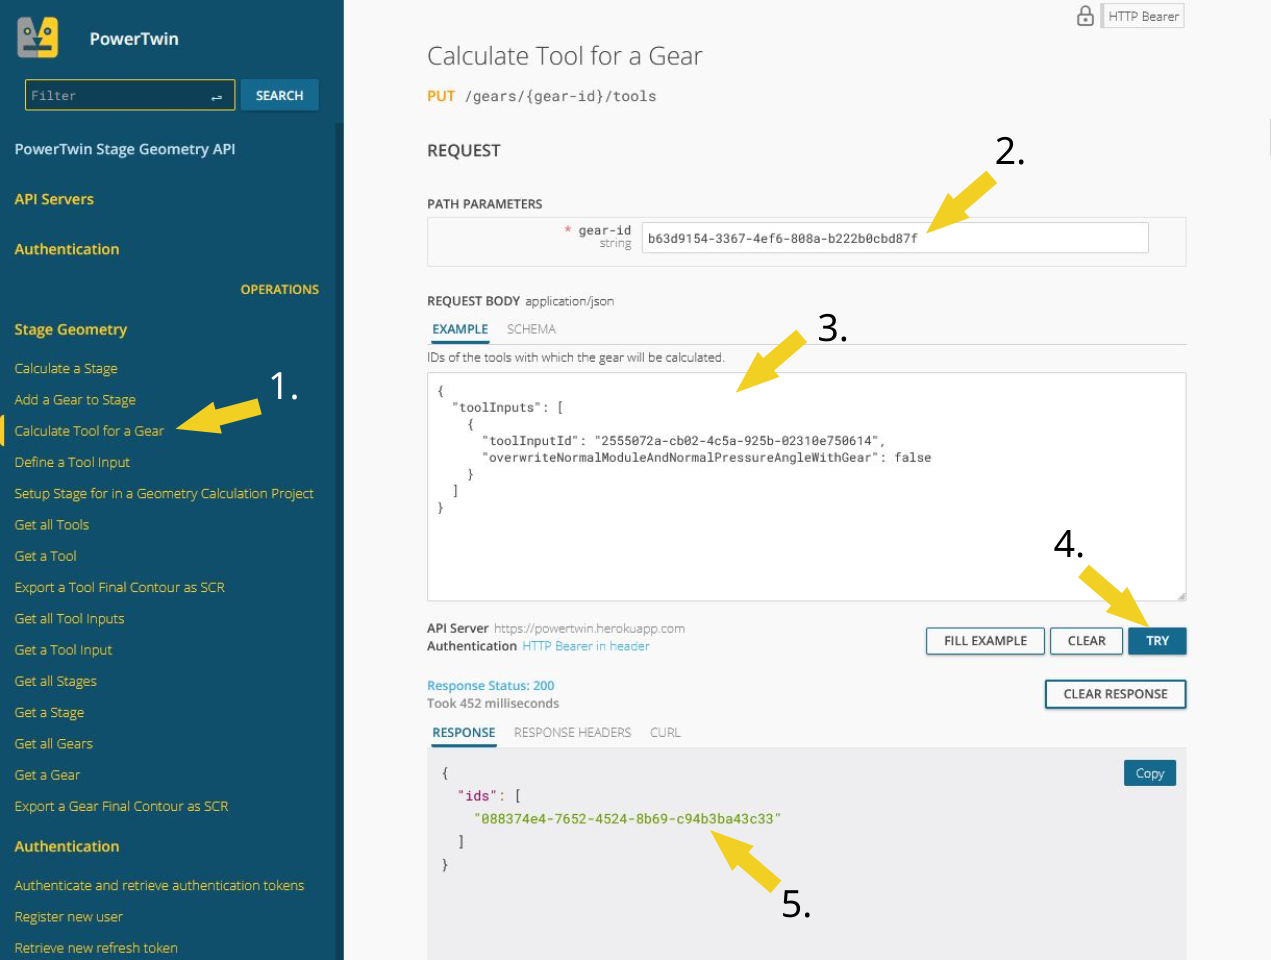1271x960 pixels.
Task: Click into the request body JSON textarea
Action: (806, 540)
